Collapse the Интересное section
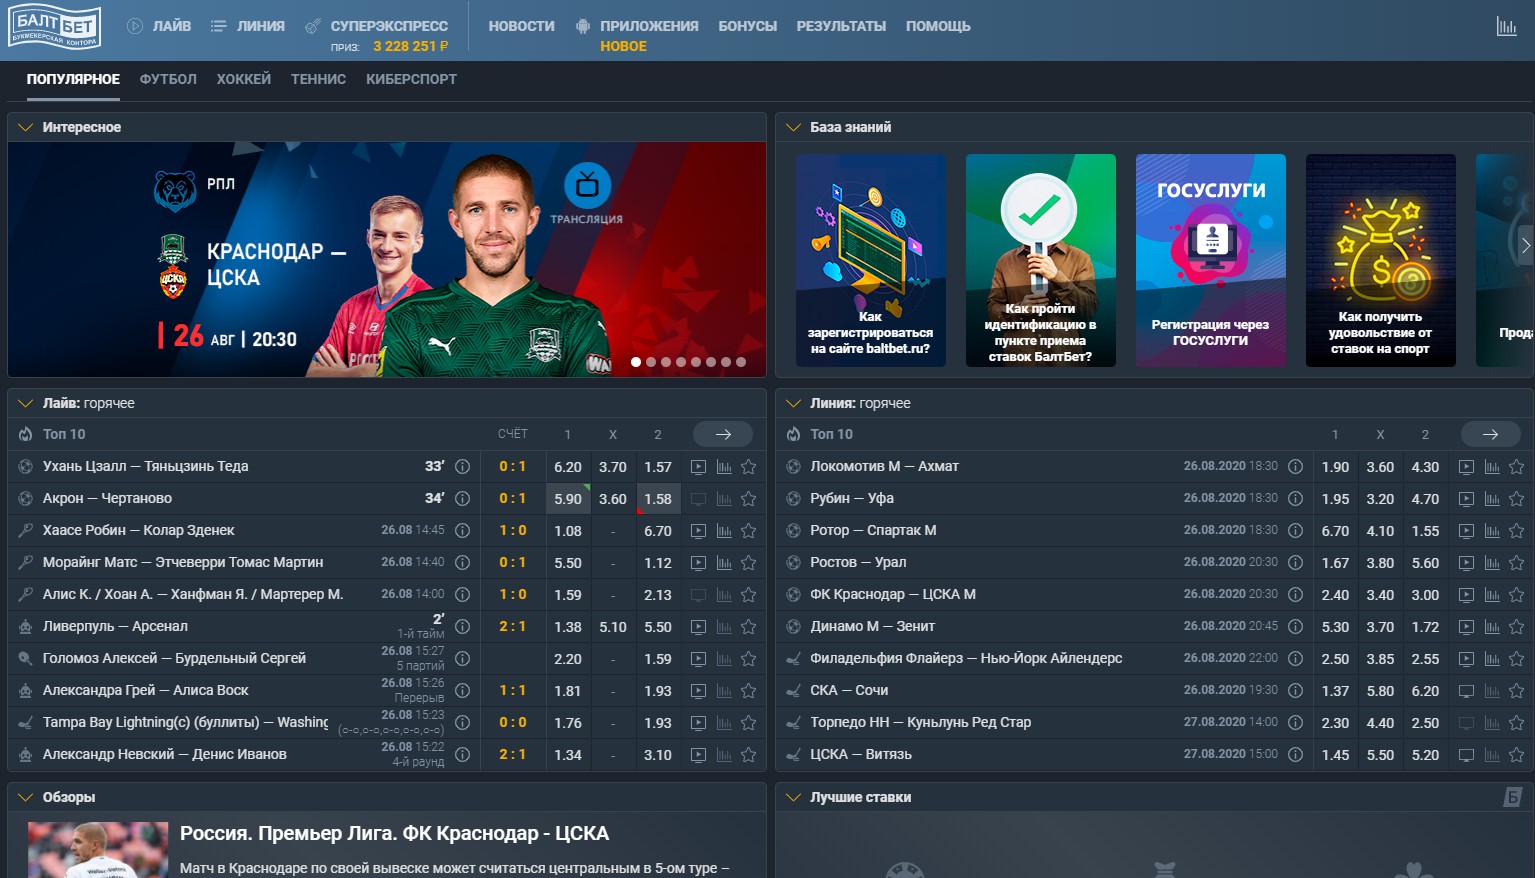Screen dimensions: 1535x878 26,127
